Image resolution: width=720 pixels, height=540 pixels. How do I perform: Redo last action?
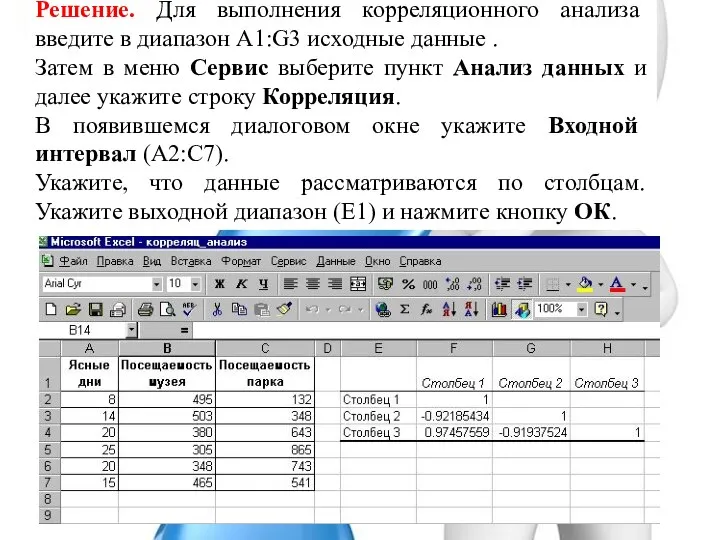(x=345, y=309)
